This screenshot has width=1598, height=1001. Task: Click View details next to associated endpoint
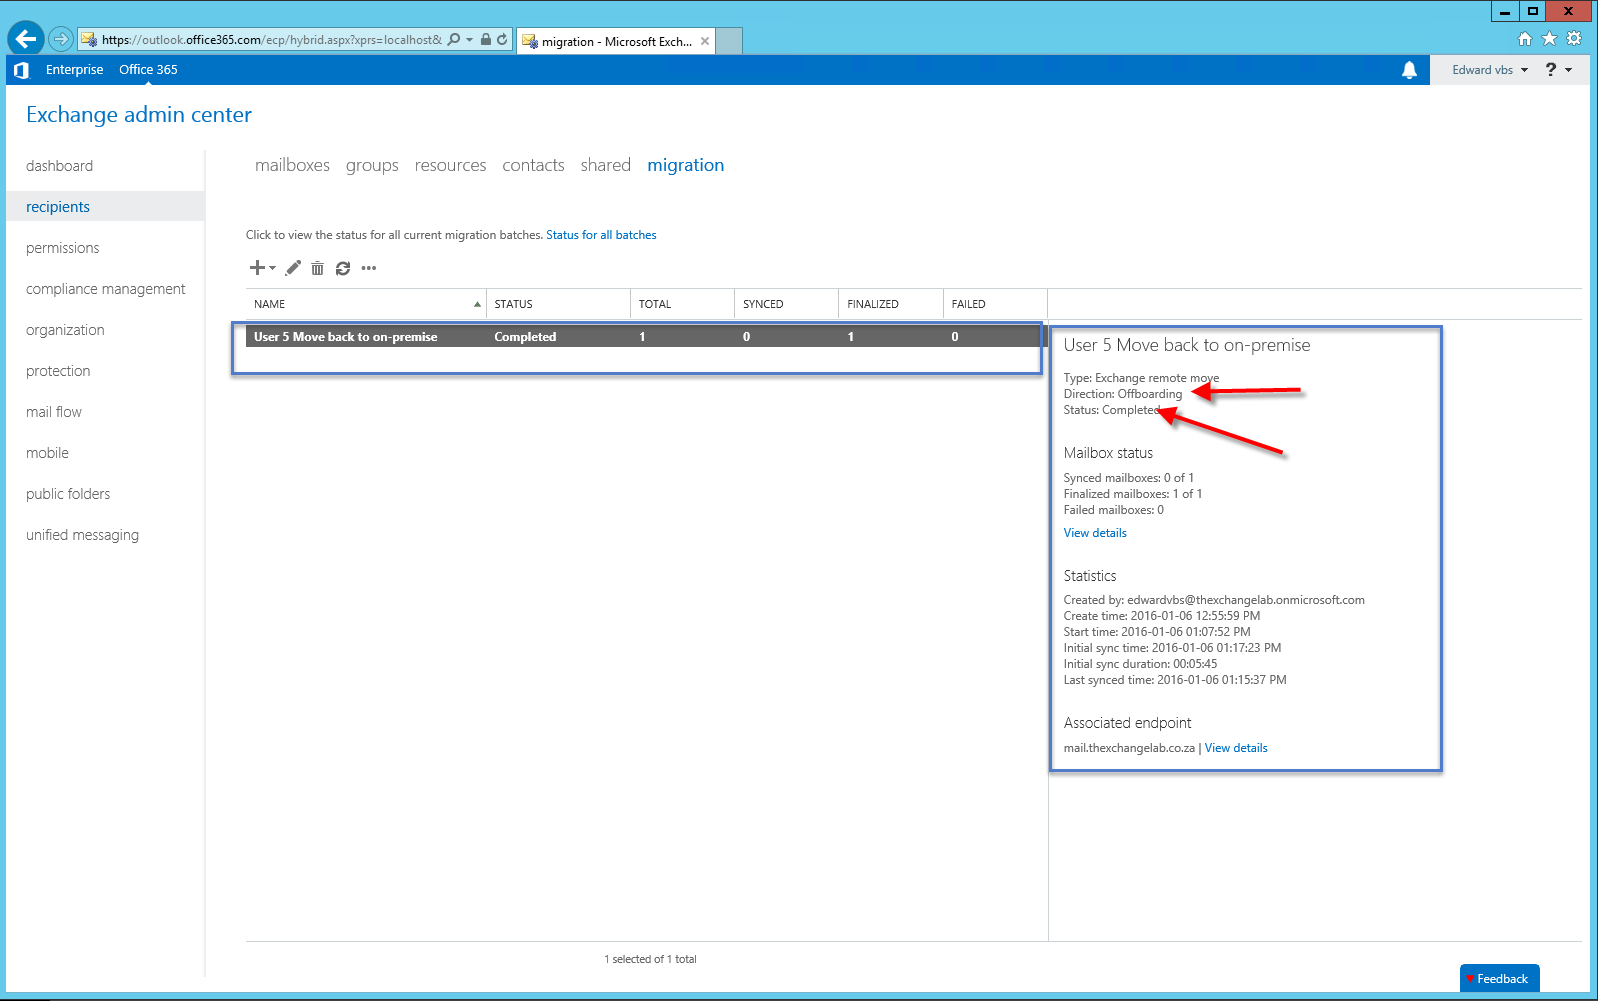tap(1236, 748)
